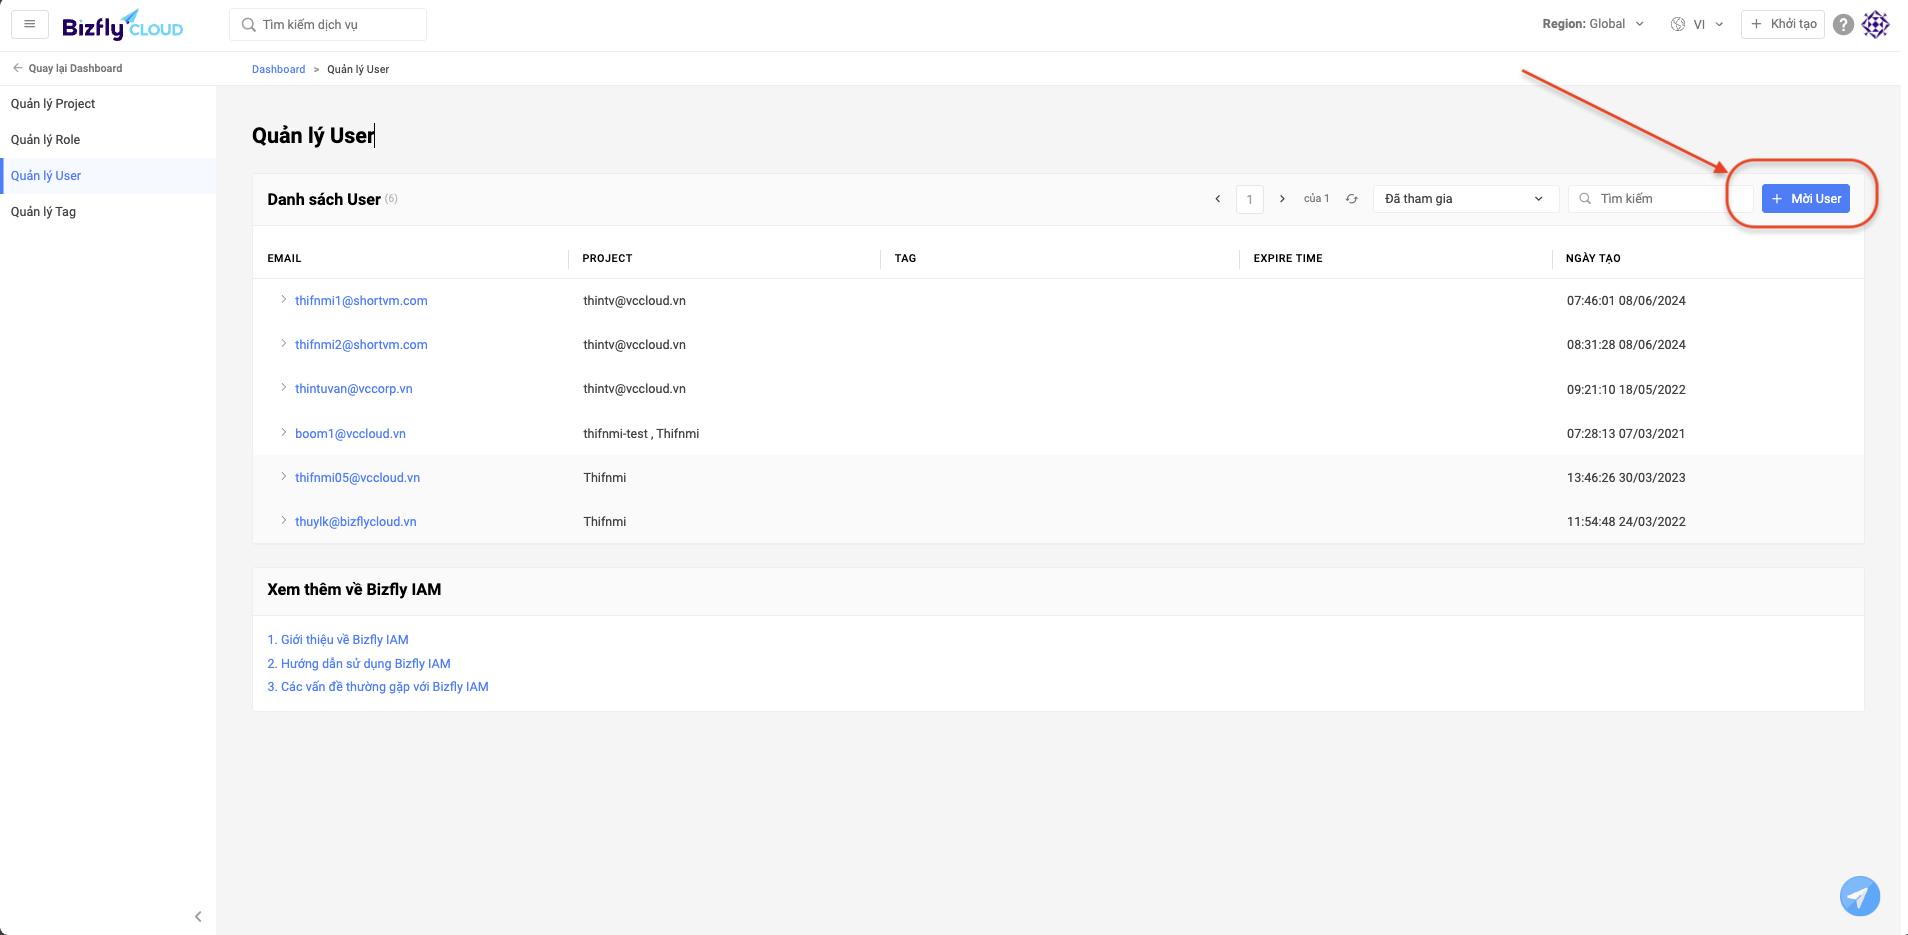Open the Region Global dropdown

[x=1592, y=24]
